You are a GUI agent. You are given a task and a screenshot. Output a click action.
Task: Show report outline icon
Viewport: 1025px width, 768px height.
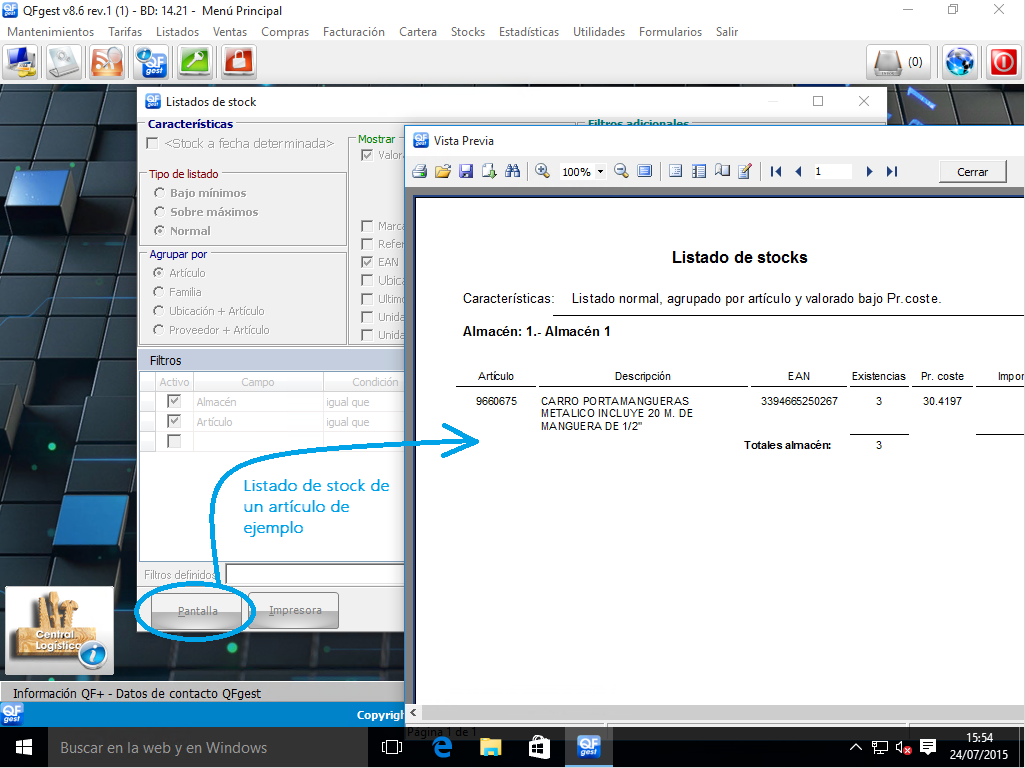(675, 171)
